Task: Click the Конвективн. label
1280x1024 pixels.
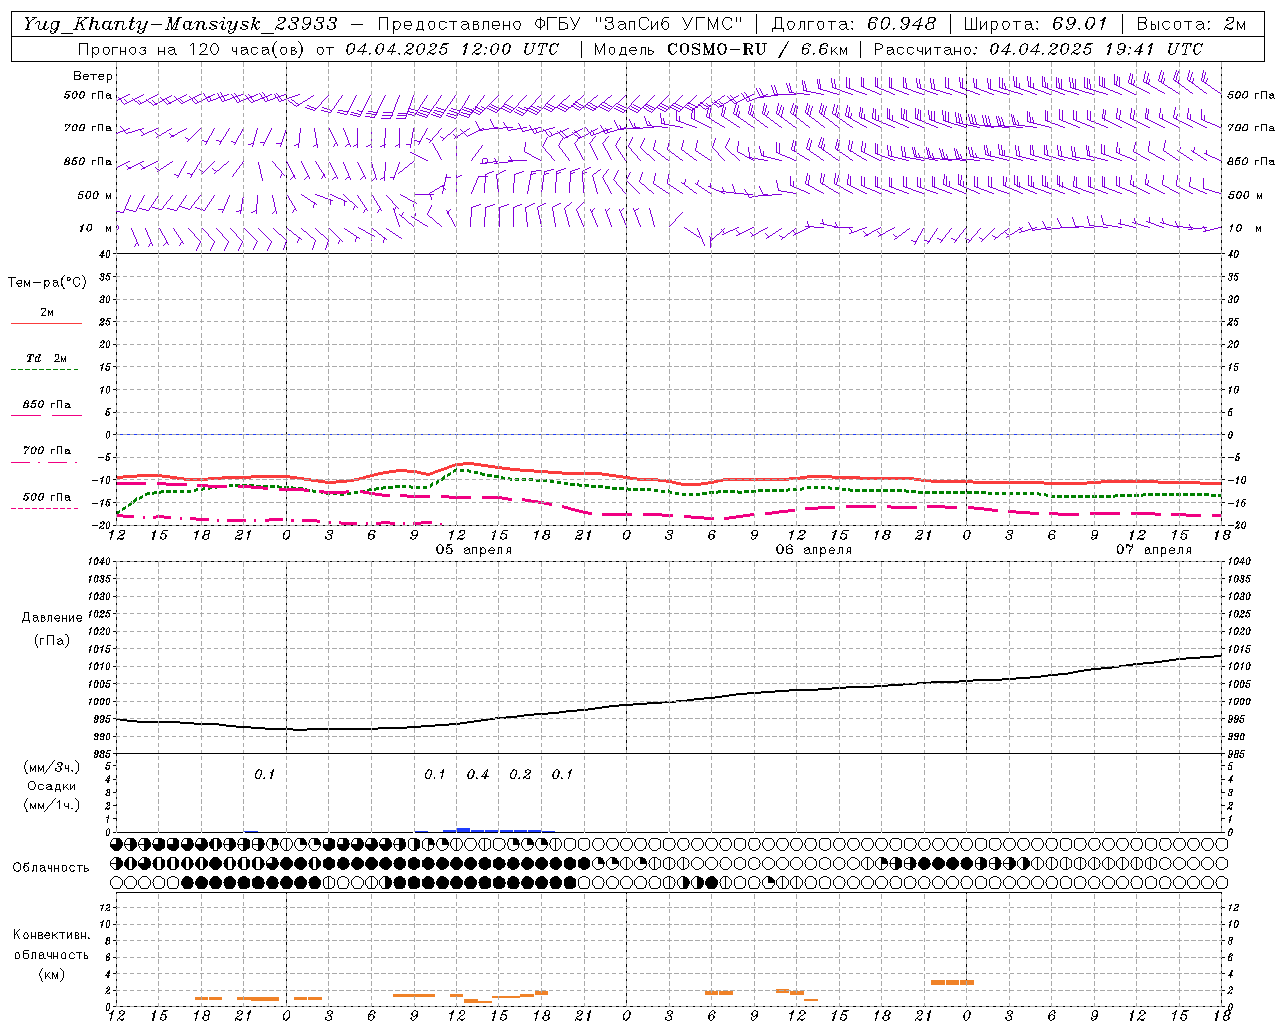Action: click(x=51, y=935)
